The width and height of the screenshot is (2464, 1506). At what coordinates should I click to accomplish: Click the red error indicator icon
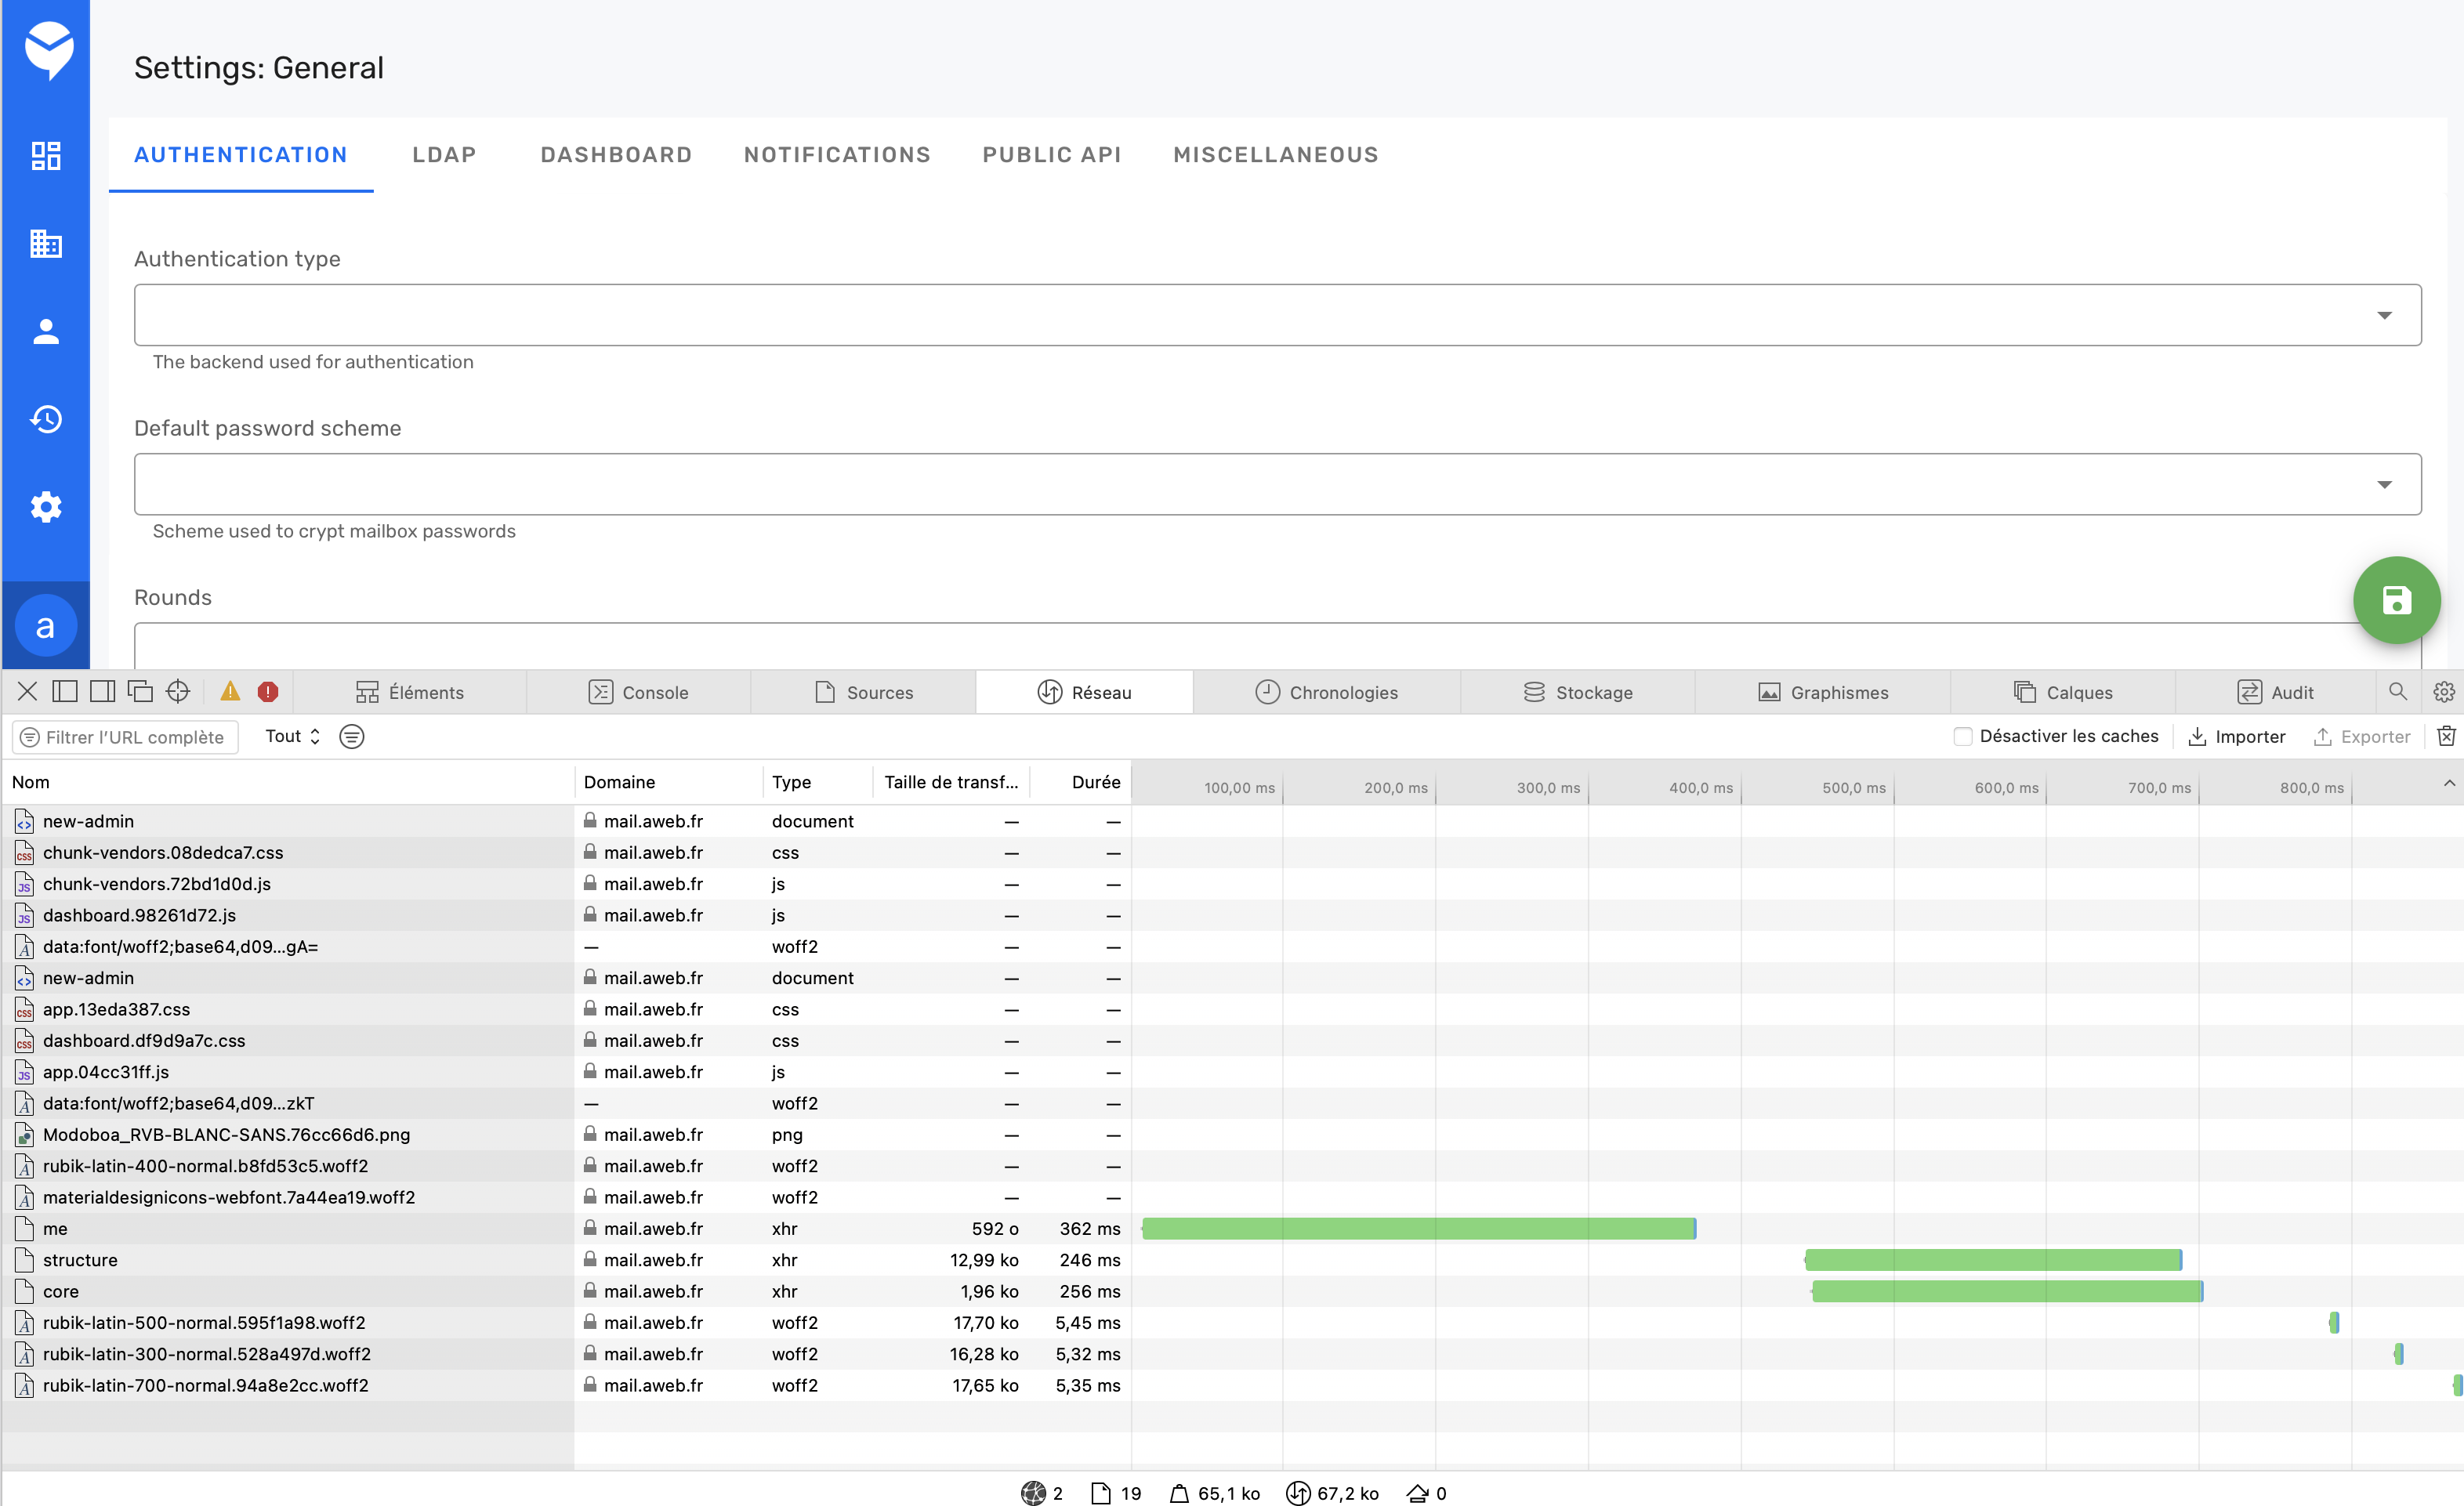tap(267, 691)
